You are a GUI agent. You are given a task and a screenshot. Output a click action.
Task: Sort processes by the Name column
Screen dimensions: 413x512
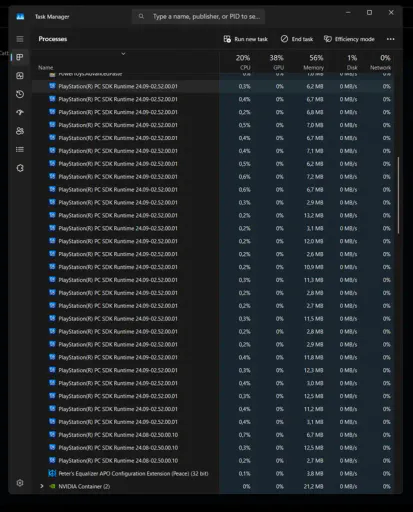click(x=46, y=67)
